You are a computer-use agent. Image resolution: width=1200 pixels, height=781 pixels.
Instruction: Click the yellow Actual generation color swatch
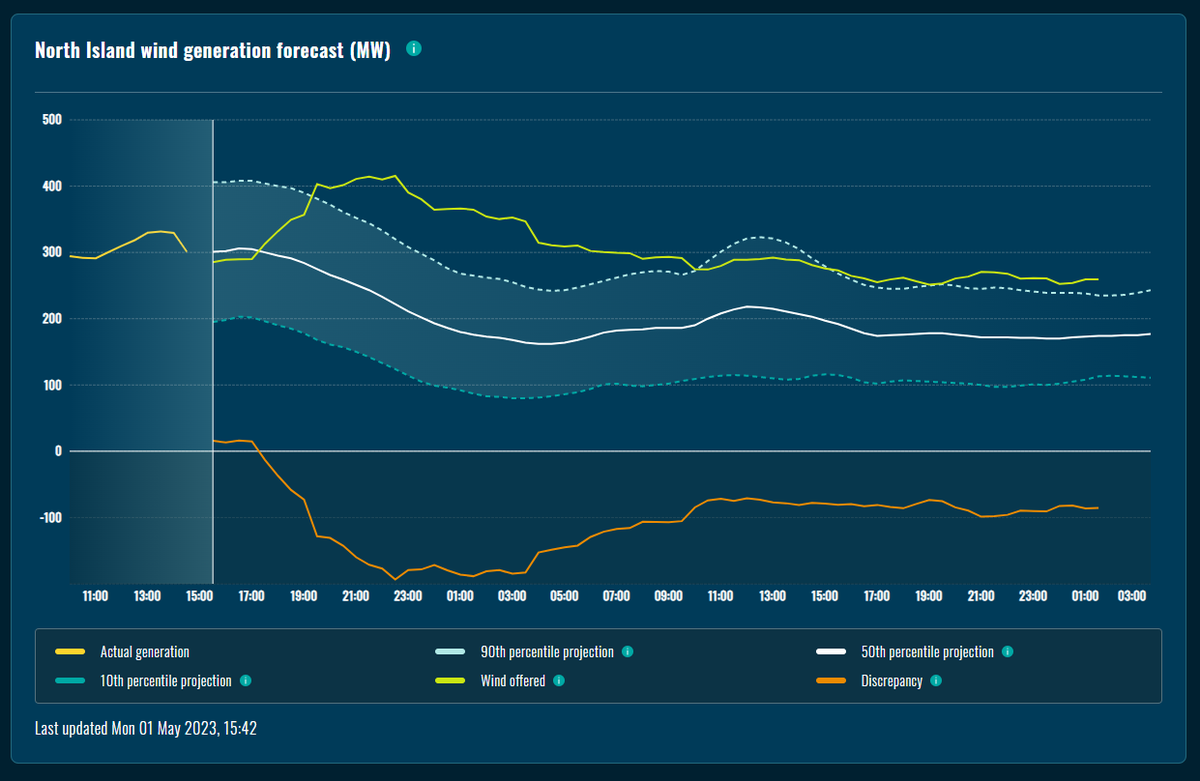69,652
